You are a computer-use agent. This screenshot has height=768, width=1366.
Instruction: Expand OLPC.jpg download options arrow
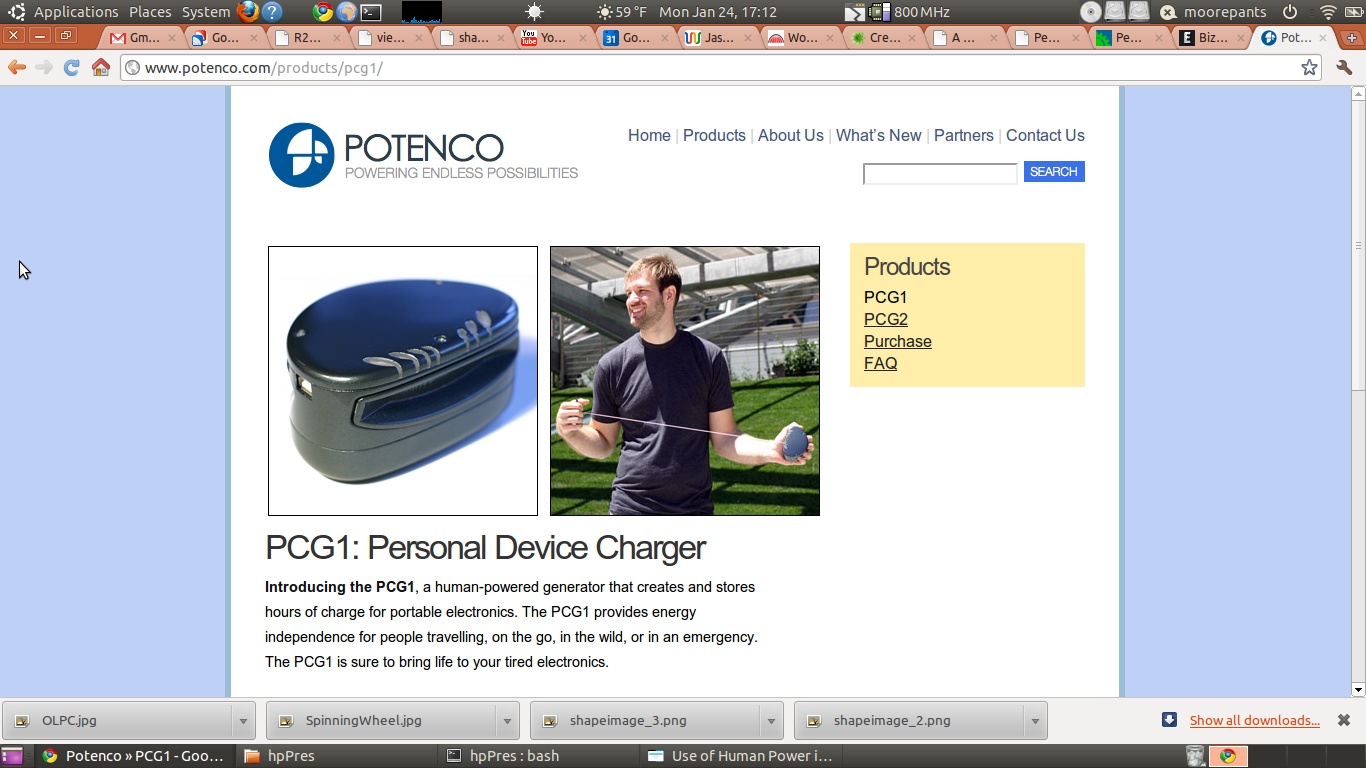(x=243, y=720)
